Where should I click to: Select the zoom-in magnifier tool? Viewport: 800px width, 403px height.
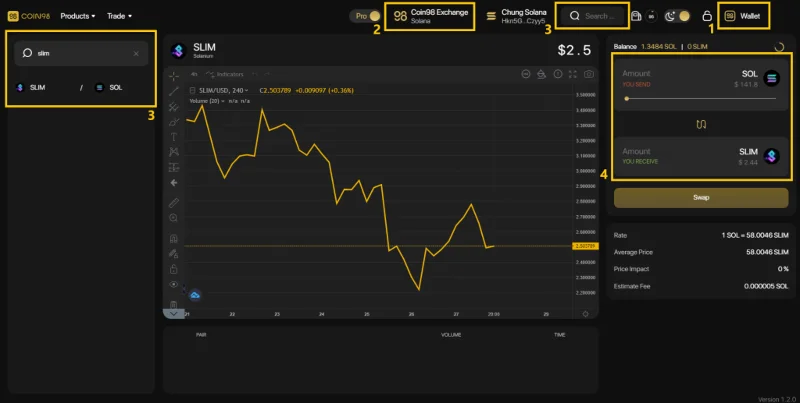(x=174, y=218)
